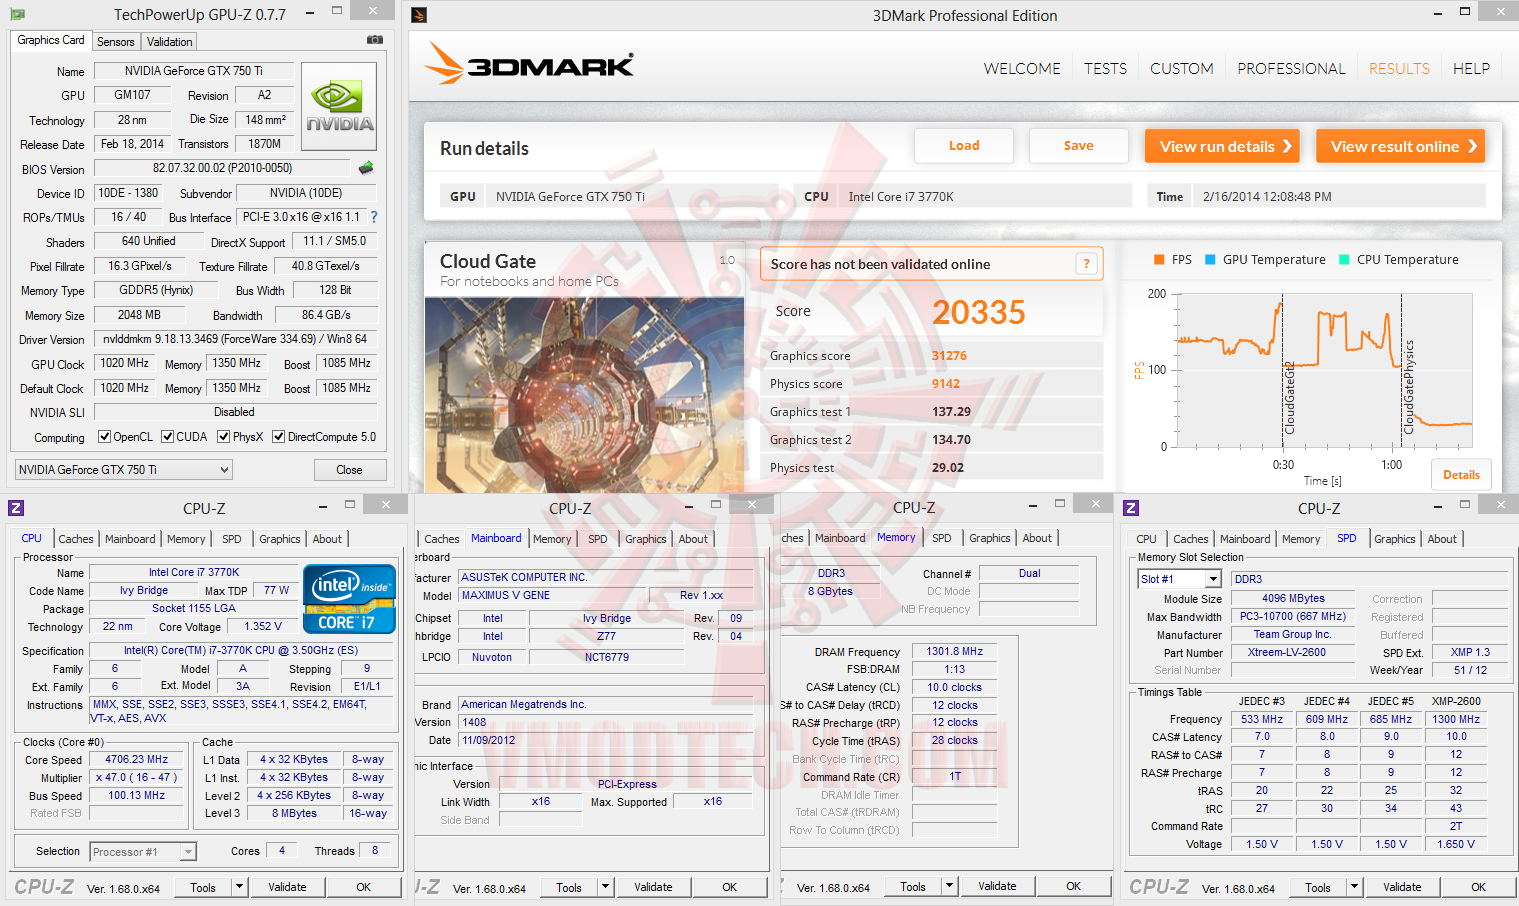Click the green CPU Temperature legend swatch

pos(1344,260)
